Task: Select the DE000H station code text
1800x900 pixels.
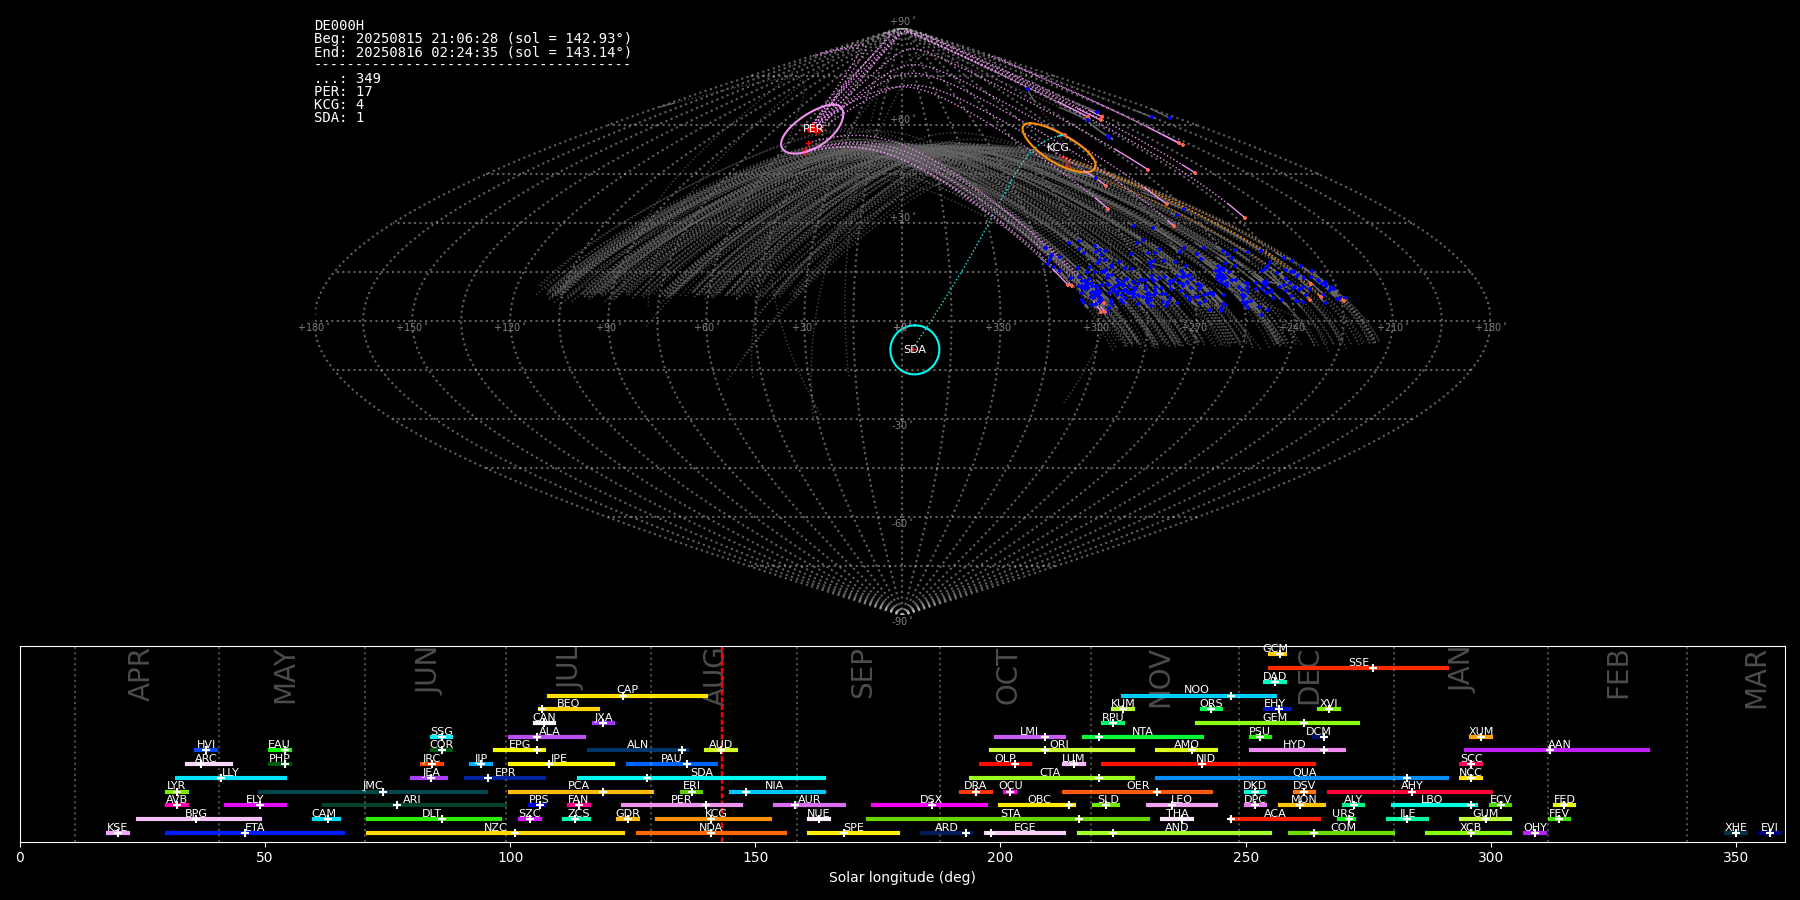Action: click(x=339, y=26)
